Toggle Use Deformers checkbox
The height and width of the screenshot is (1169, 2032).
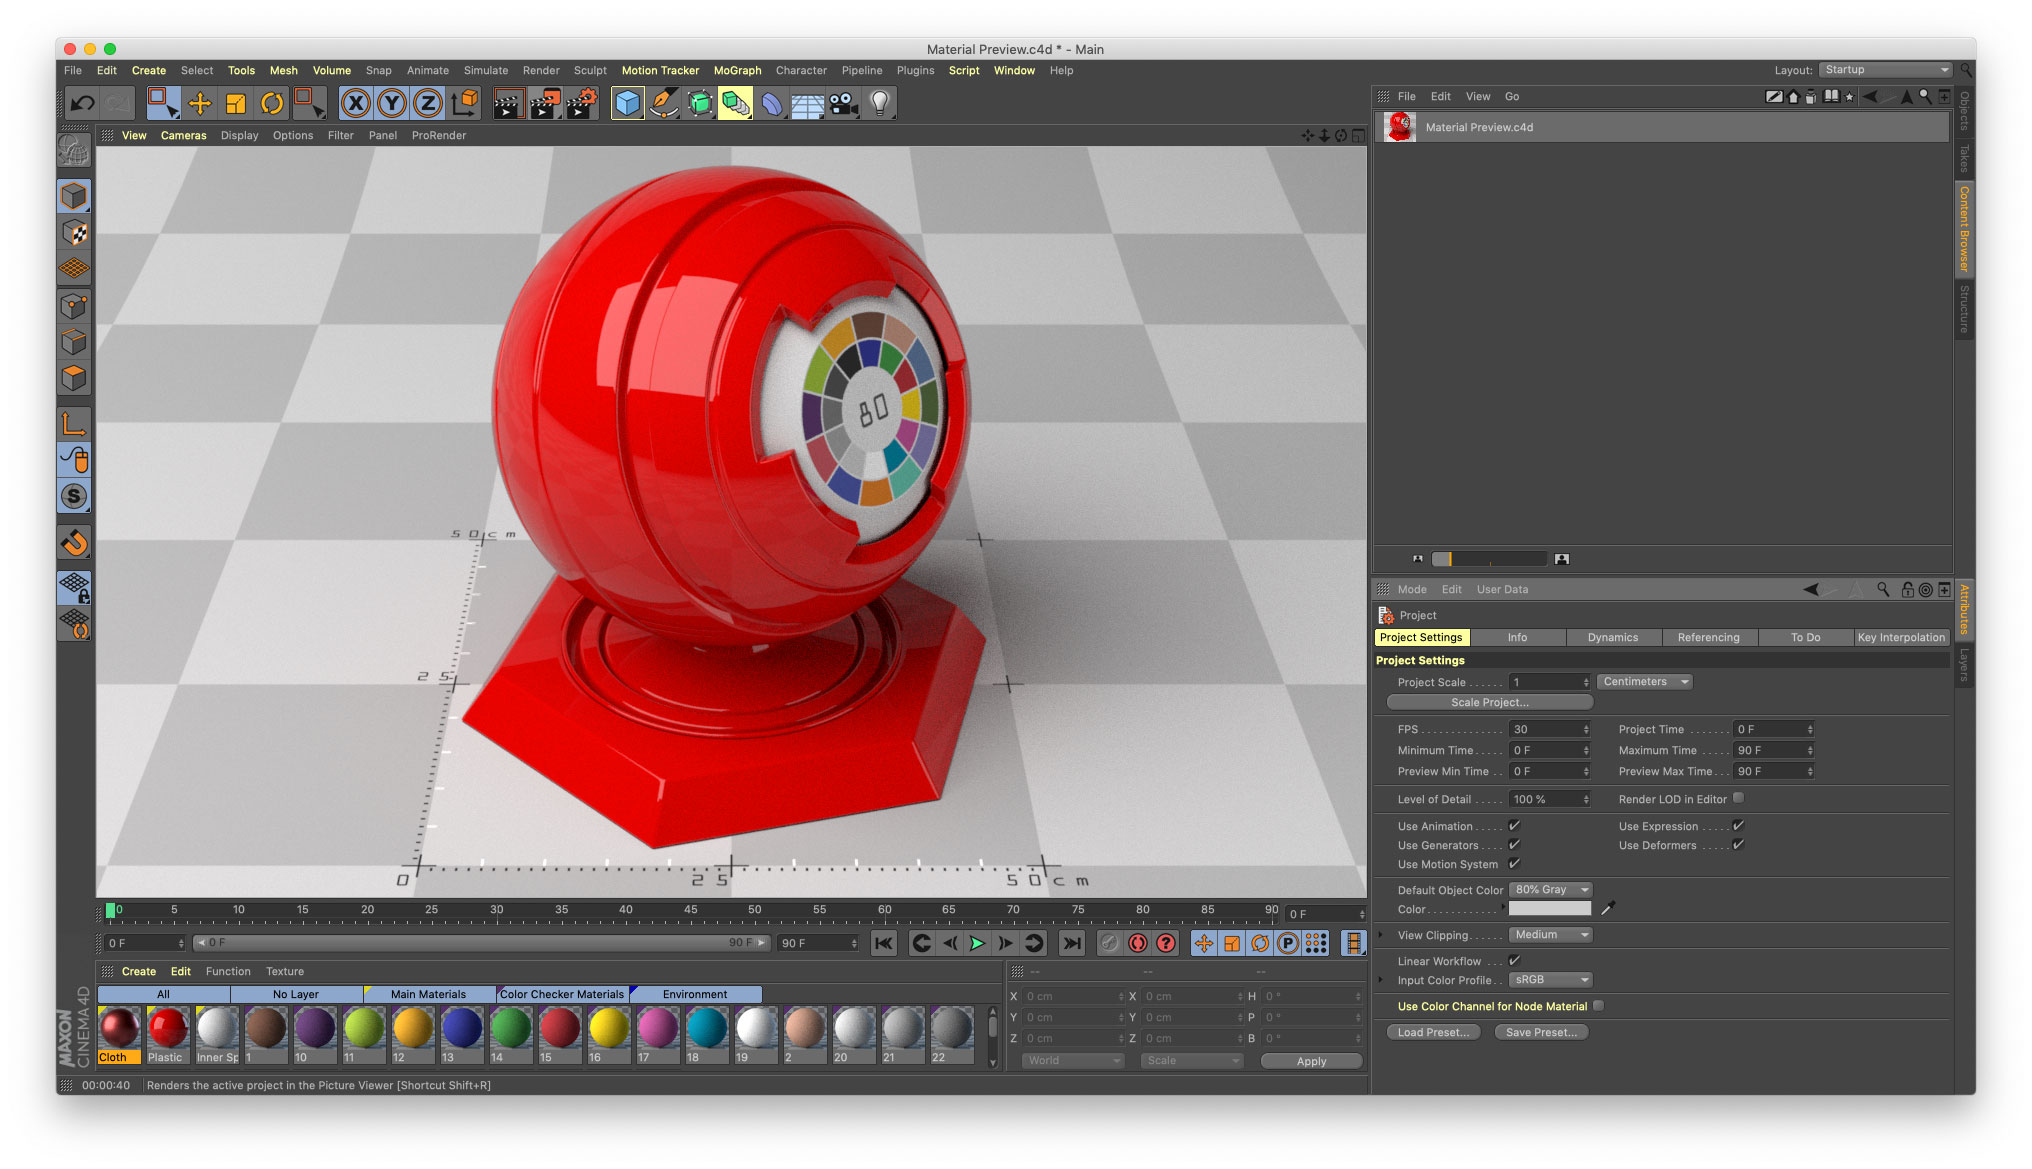pos(1738,845)
